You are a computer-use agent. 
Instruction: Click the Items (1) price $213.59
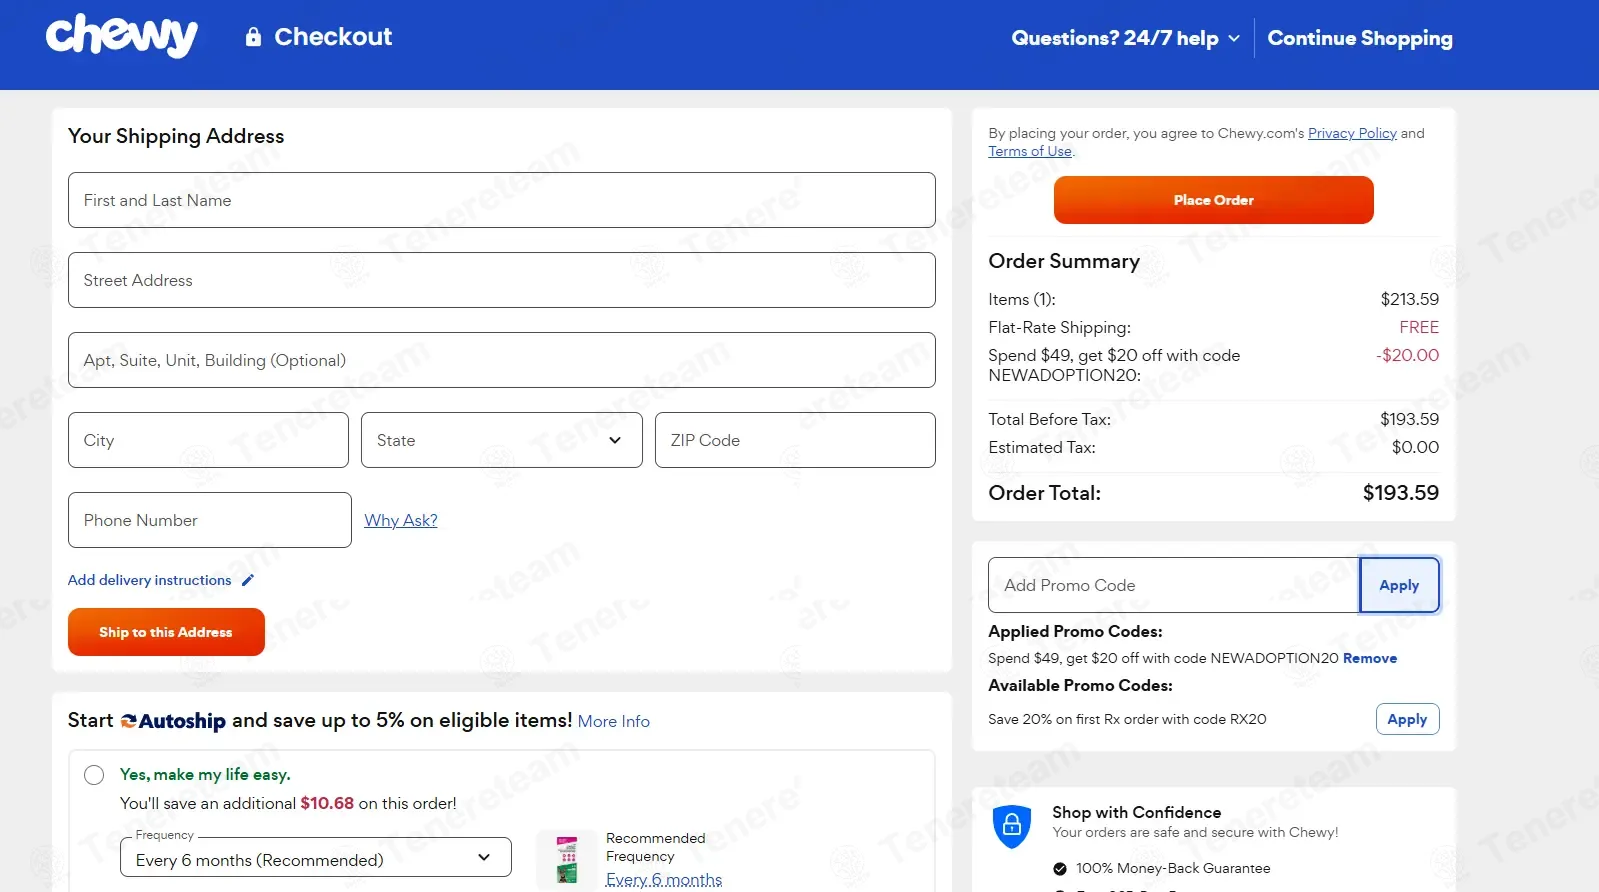click(1410, 299)
